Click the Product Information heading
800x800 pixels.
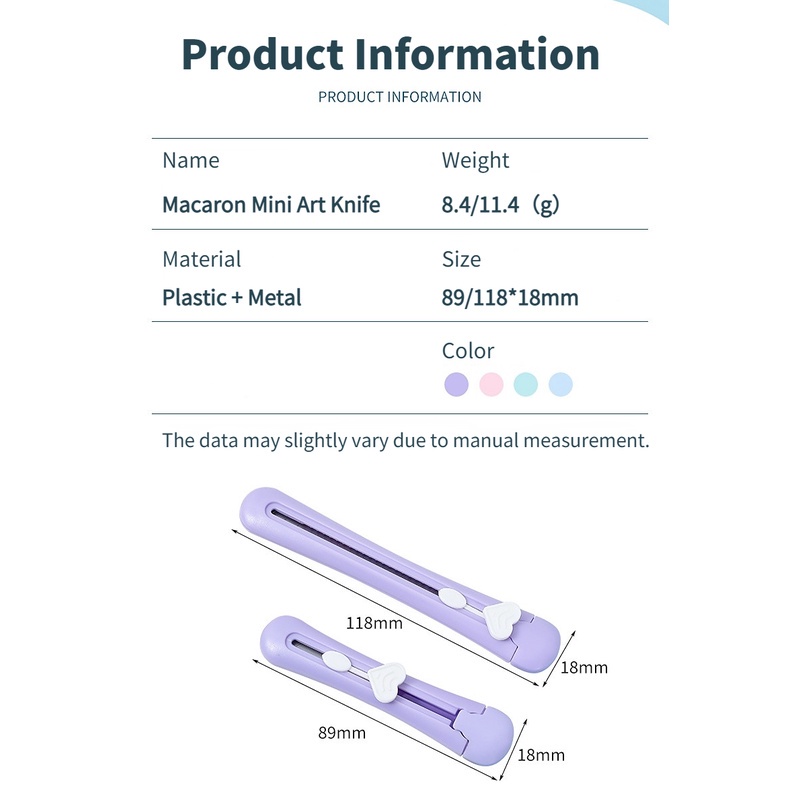coord(391,54)
